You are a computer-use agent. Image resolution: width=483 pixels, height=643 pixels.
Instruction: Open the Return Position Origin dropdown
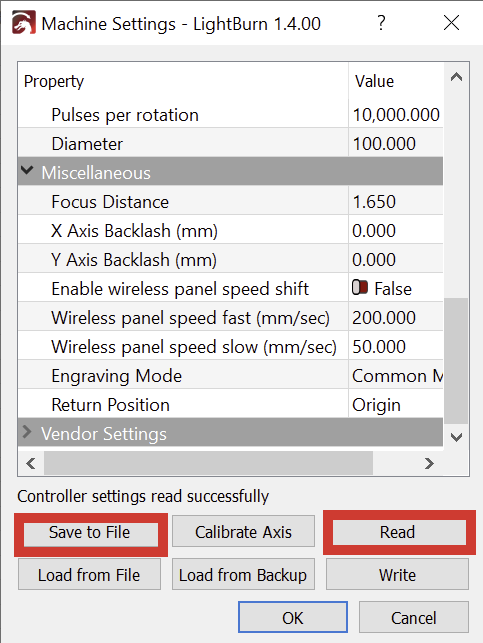coord(396,405)
